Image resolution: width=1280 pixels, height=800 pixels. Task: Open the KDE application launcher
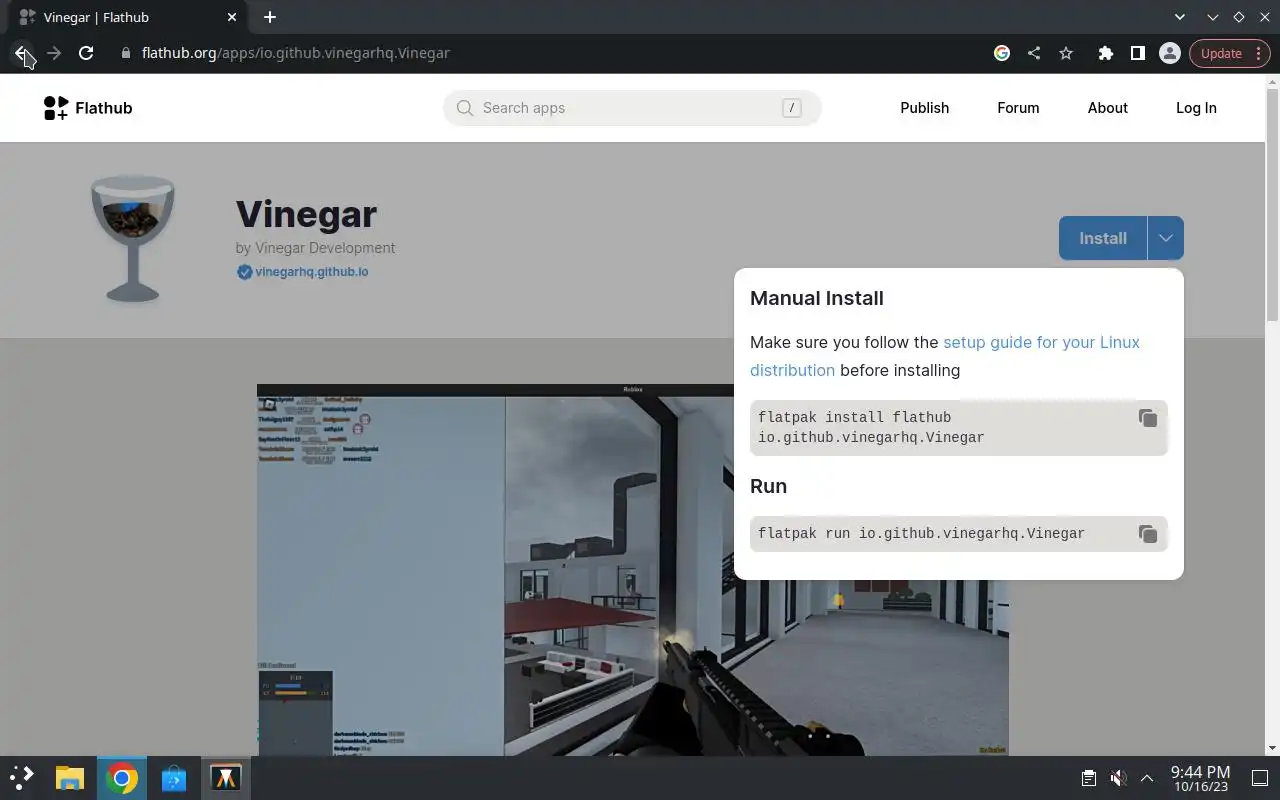pyautogui.click(x=22, y=778)
